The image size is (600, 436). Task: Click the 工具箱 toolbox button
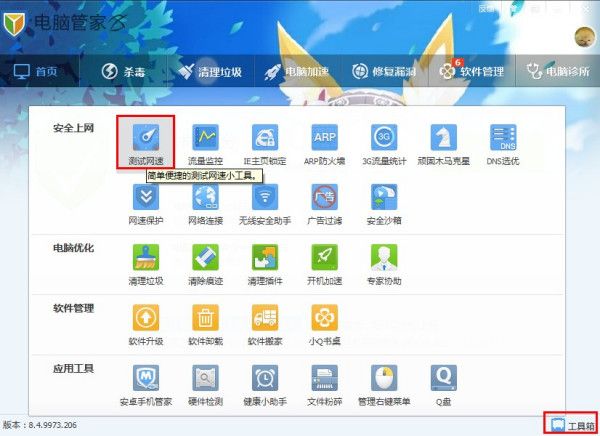click(x=572, y=425)
